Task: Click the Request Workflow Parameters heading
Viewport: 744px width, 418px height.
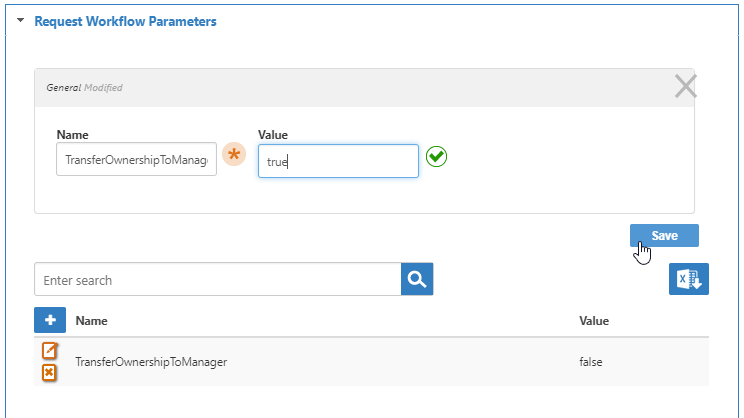Action: (x=125, y=21)
